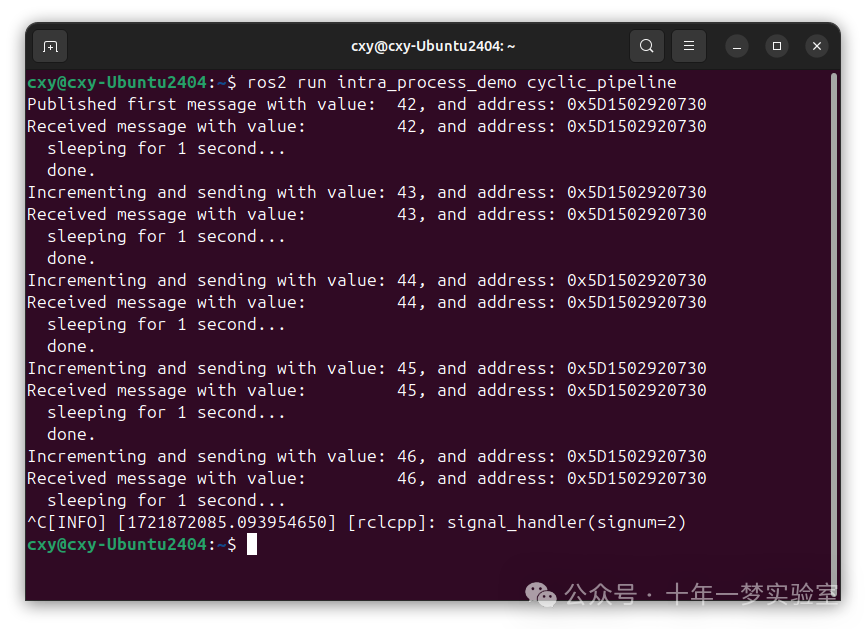Click 'Incrementing and sending with value: 44' line

[367, 281]
